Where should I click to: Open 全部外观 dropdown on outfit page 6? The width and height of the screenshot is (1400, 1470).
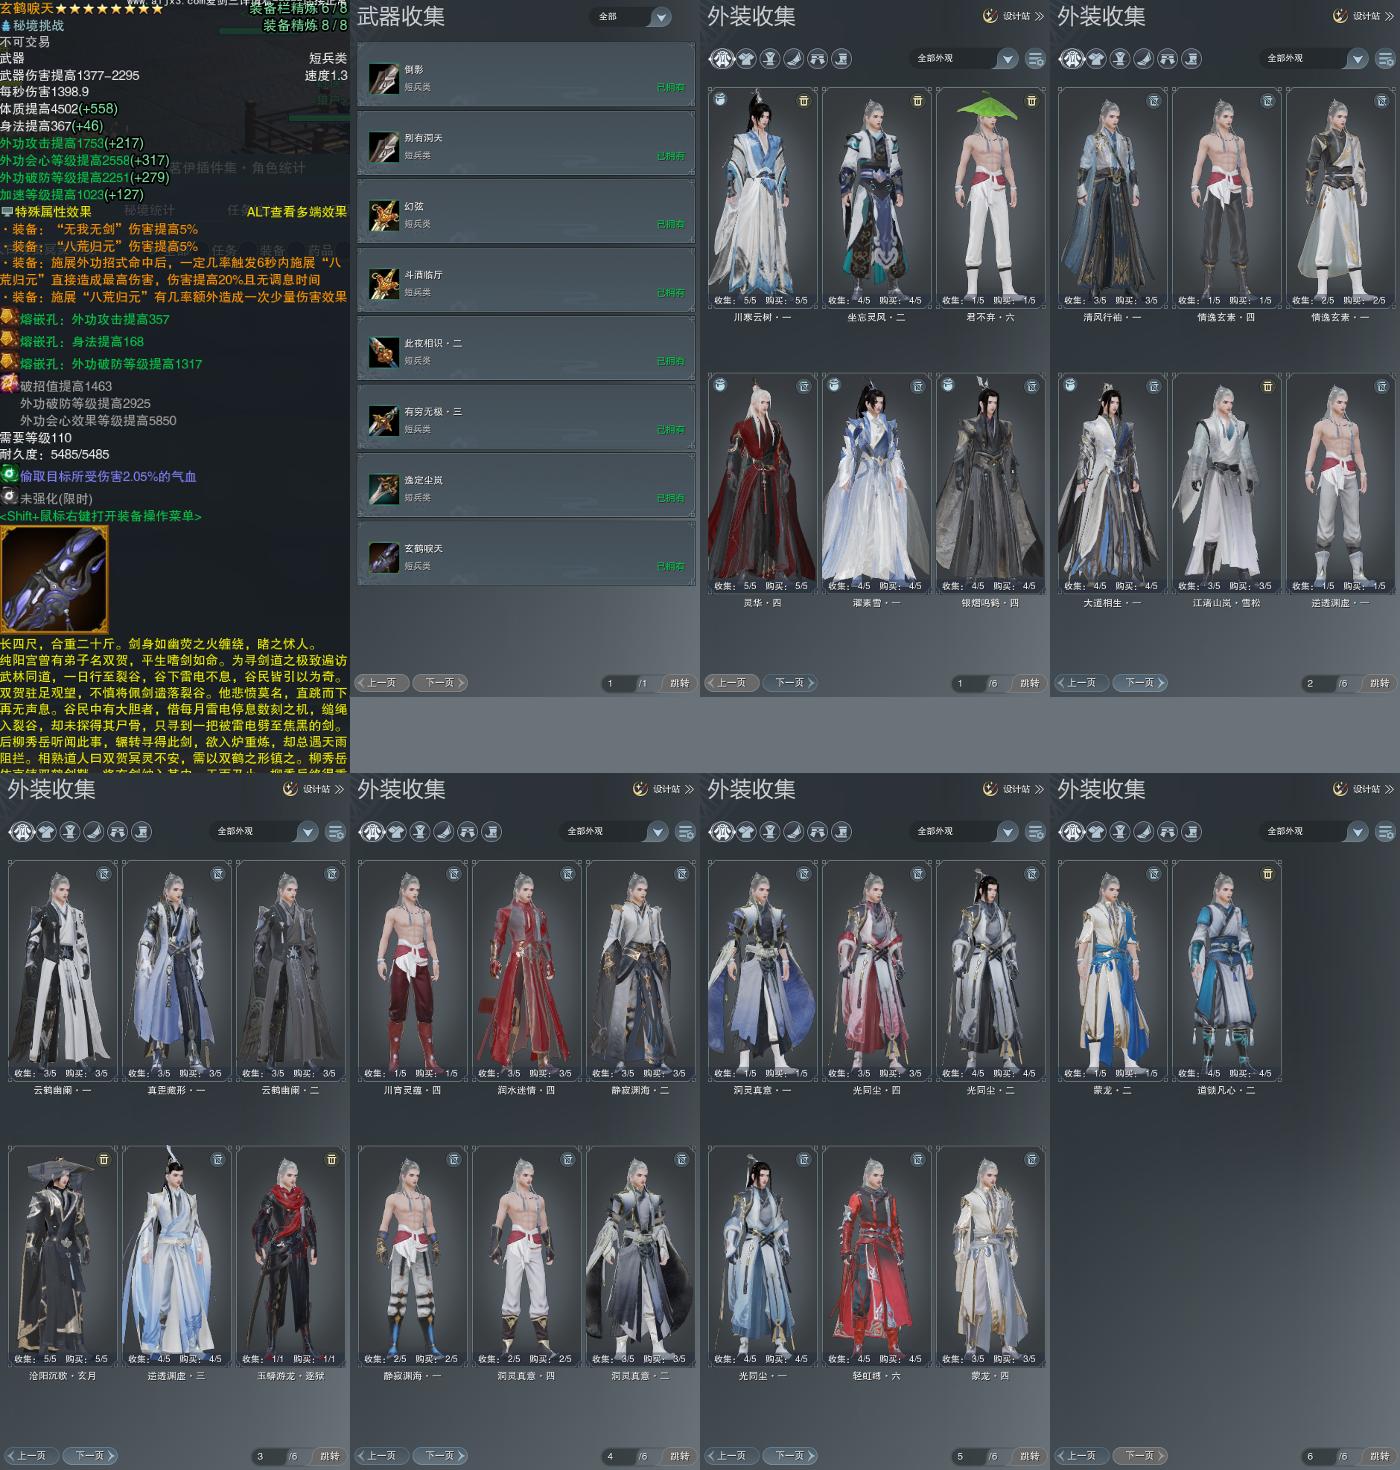point(1315,832)
